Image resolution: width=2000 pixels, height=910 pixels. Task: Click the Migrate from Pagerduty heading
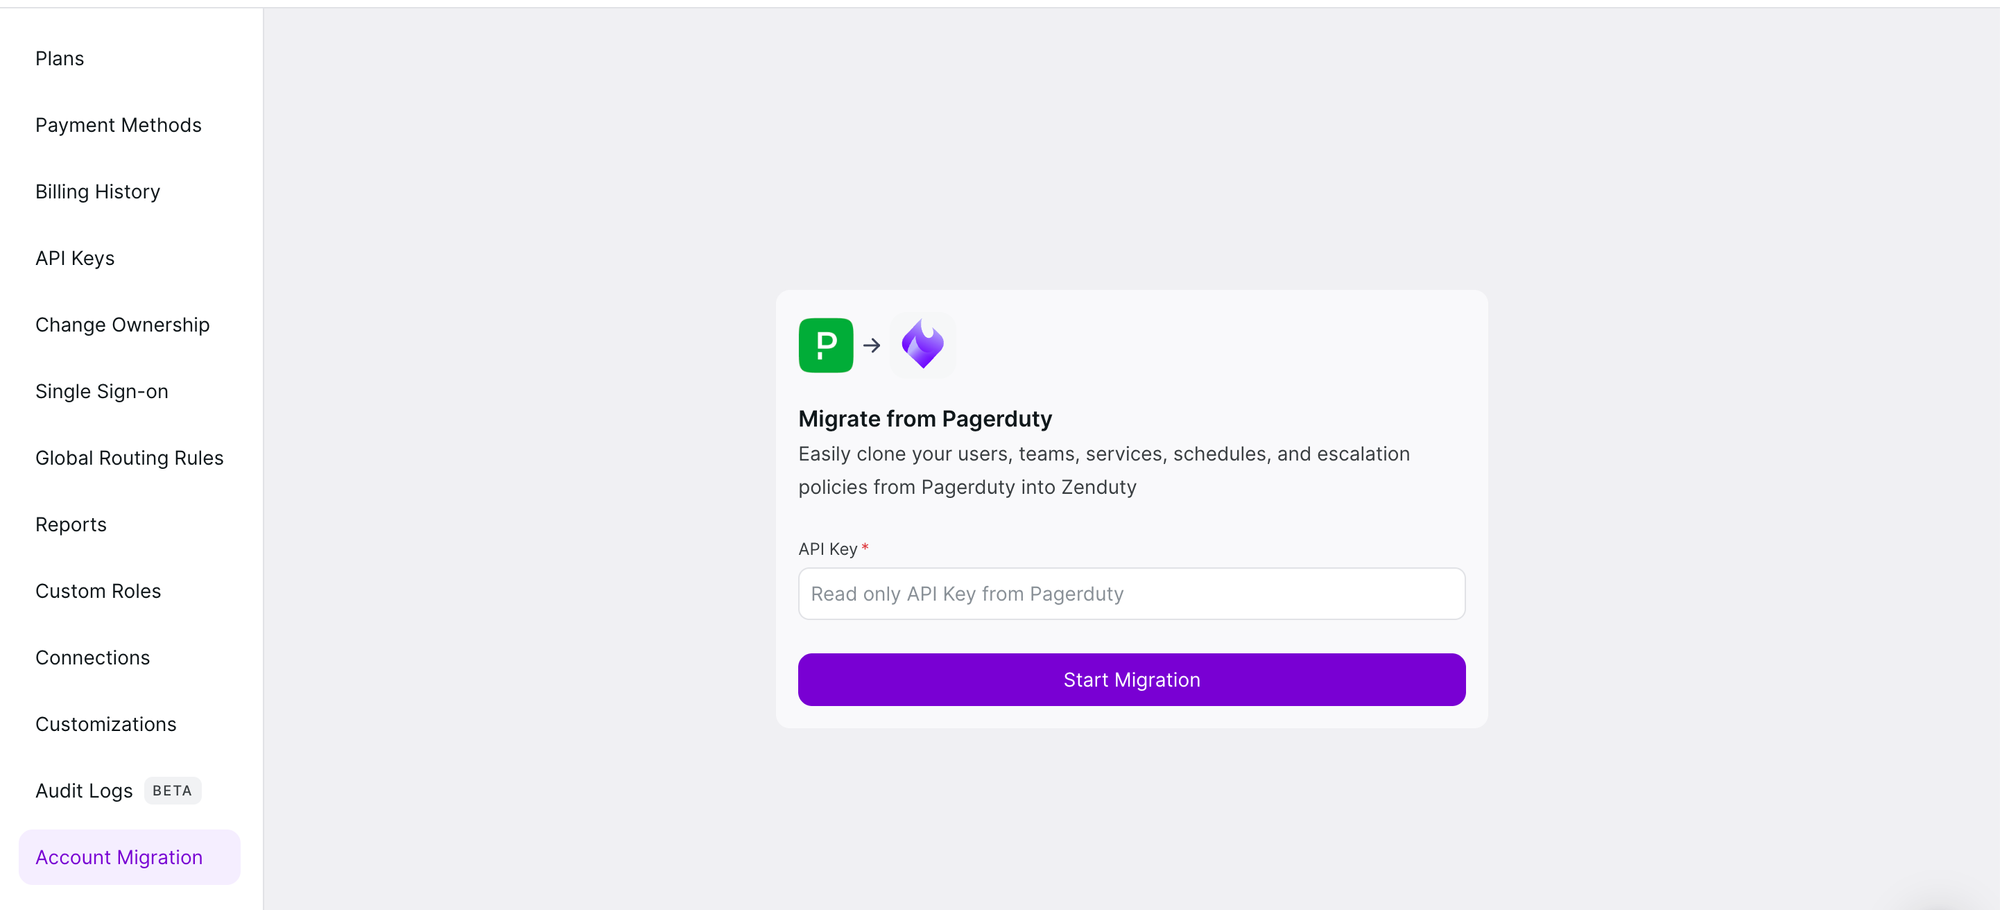tap(925, 419)
